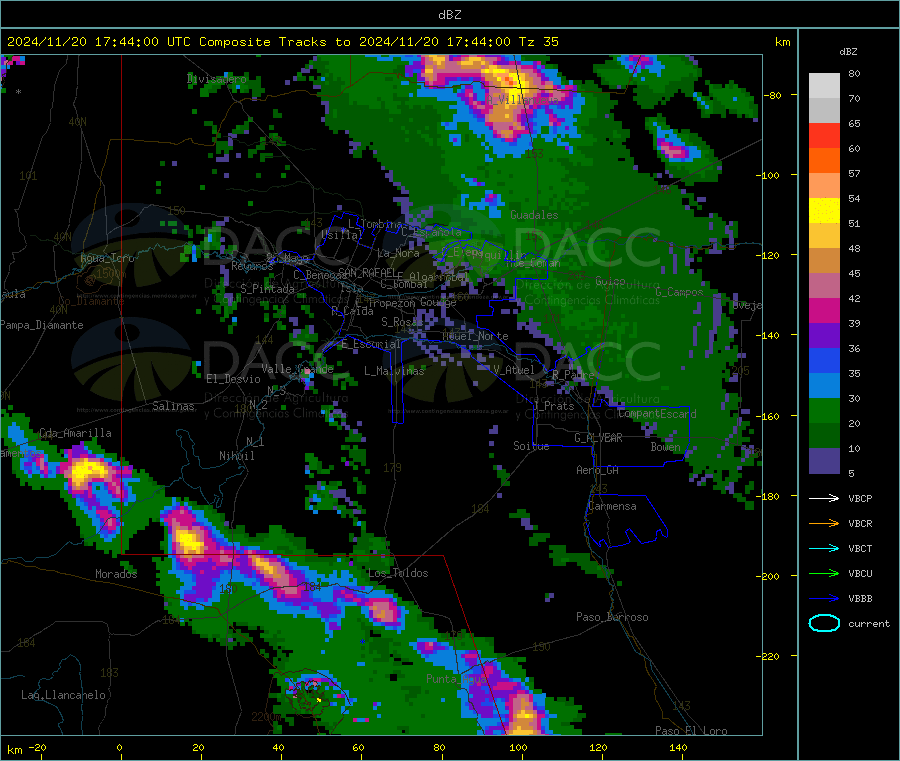Viewport: 900px width, 761px height.
Task: Click the 'V_Atuel' map label
Action: [514, 370]
